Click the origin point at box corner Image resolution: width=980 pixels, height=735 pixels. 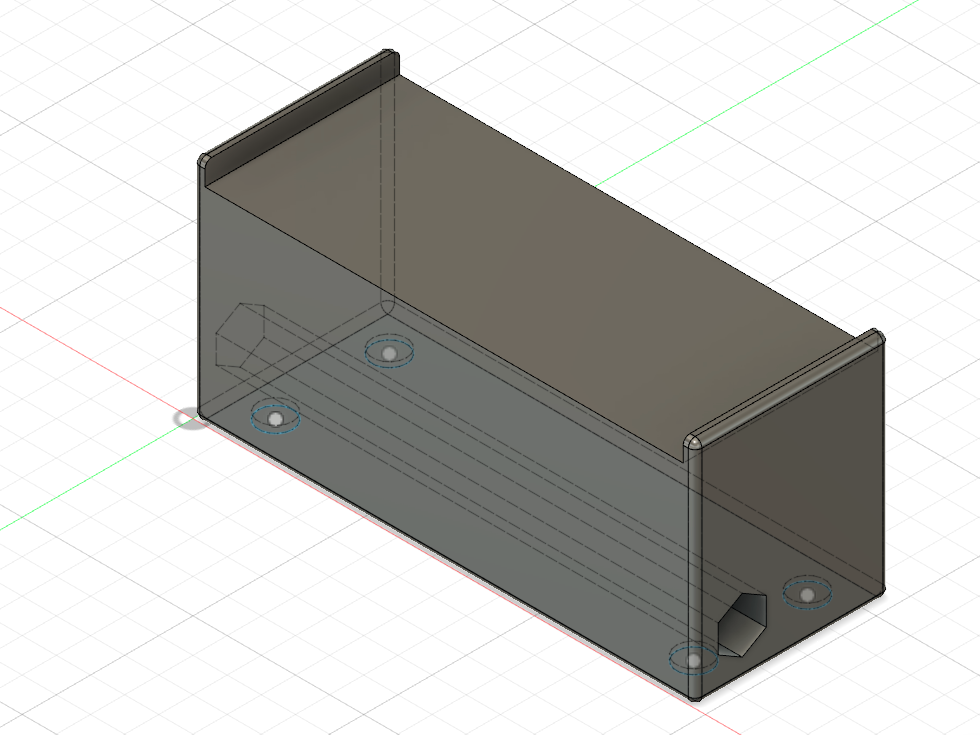192,418
